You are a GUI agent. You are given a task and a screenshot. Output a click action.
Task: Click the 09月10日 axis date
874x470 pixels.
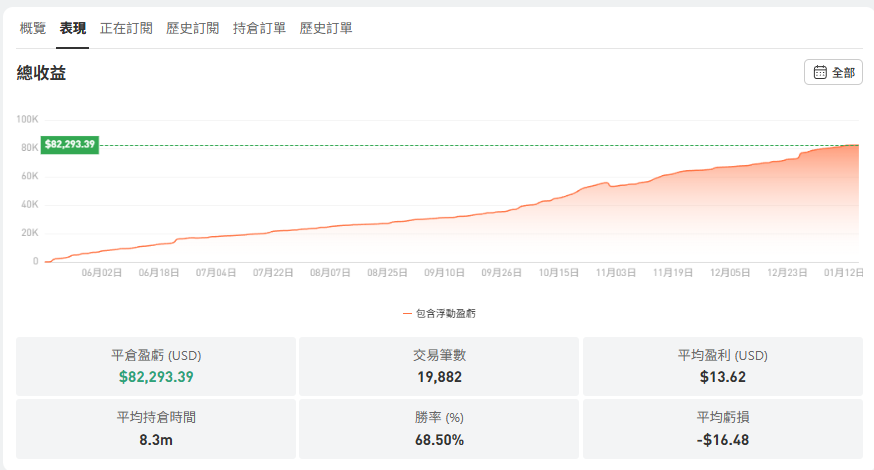(x=444, y=273)
